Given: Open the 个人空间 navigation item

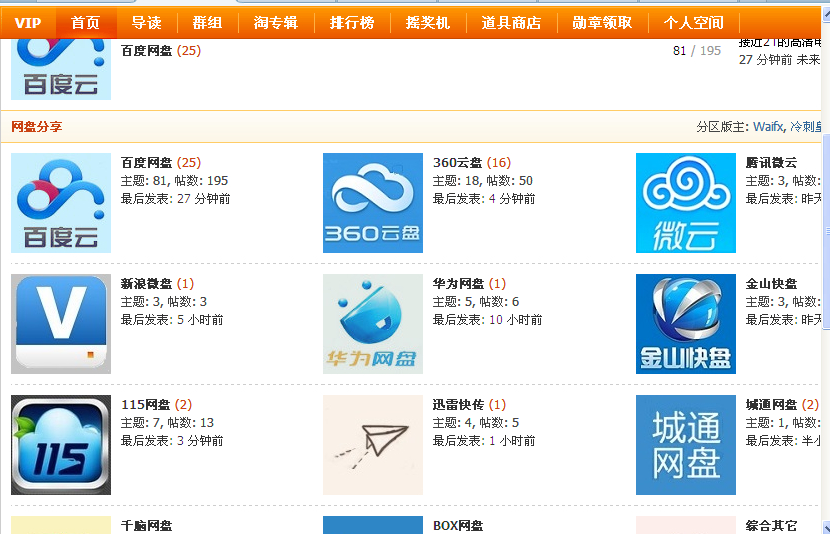Looking at the screenshot, I should click(693, 23).
